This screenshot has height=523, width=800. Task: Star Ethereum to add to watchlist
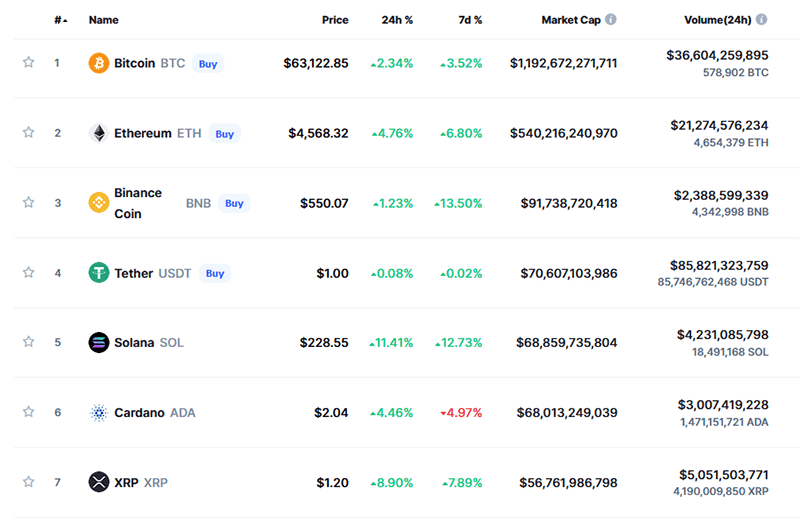coord(29,132)
